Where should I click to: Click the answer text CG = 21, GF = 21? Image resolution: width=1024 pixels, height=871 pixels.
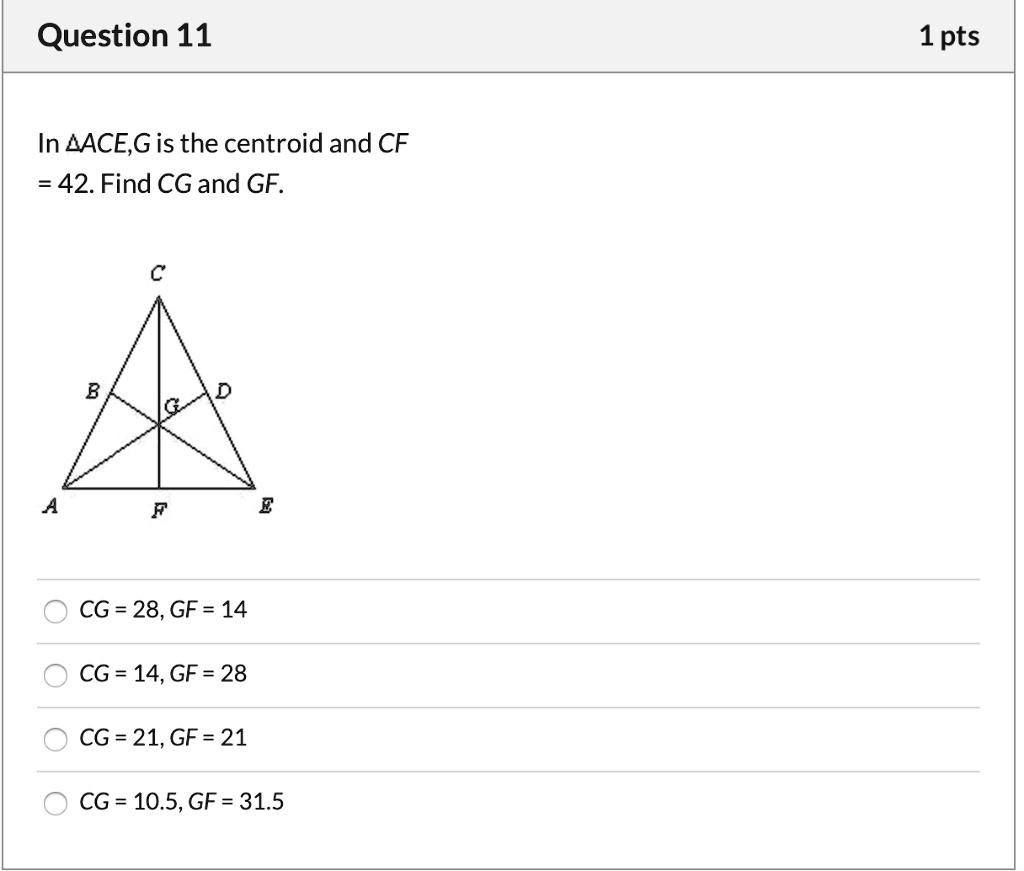coord(163,737)
